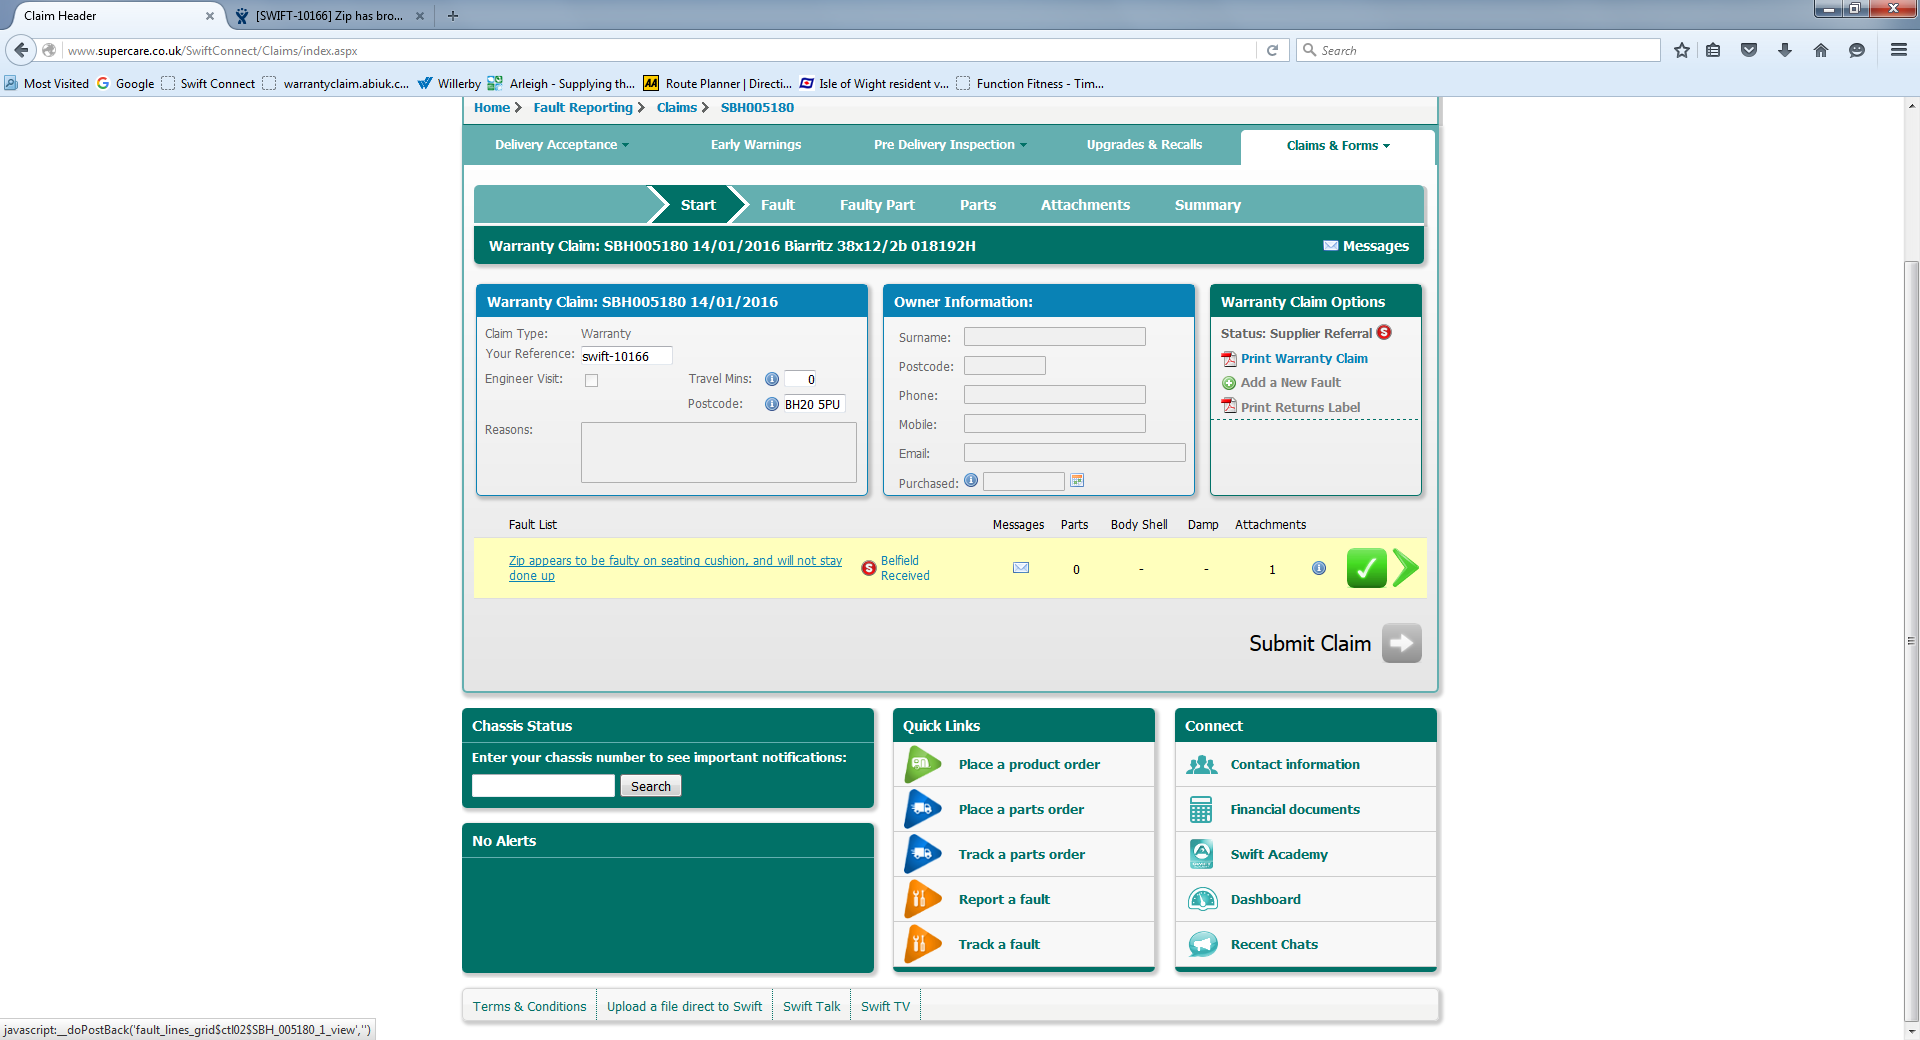1920x1040 pixels.
Task: Click the Terms & Conditions footer link
Action: [x=530, y=1006]
